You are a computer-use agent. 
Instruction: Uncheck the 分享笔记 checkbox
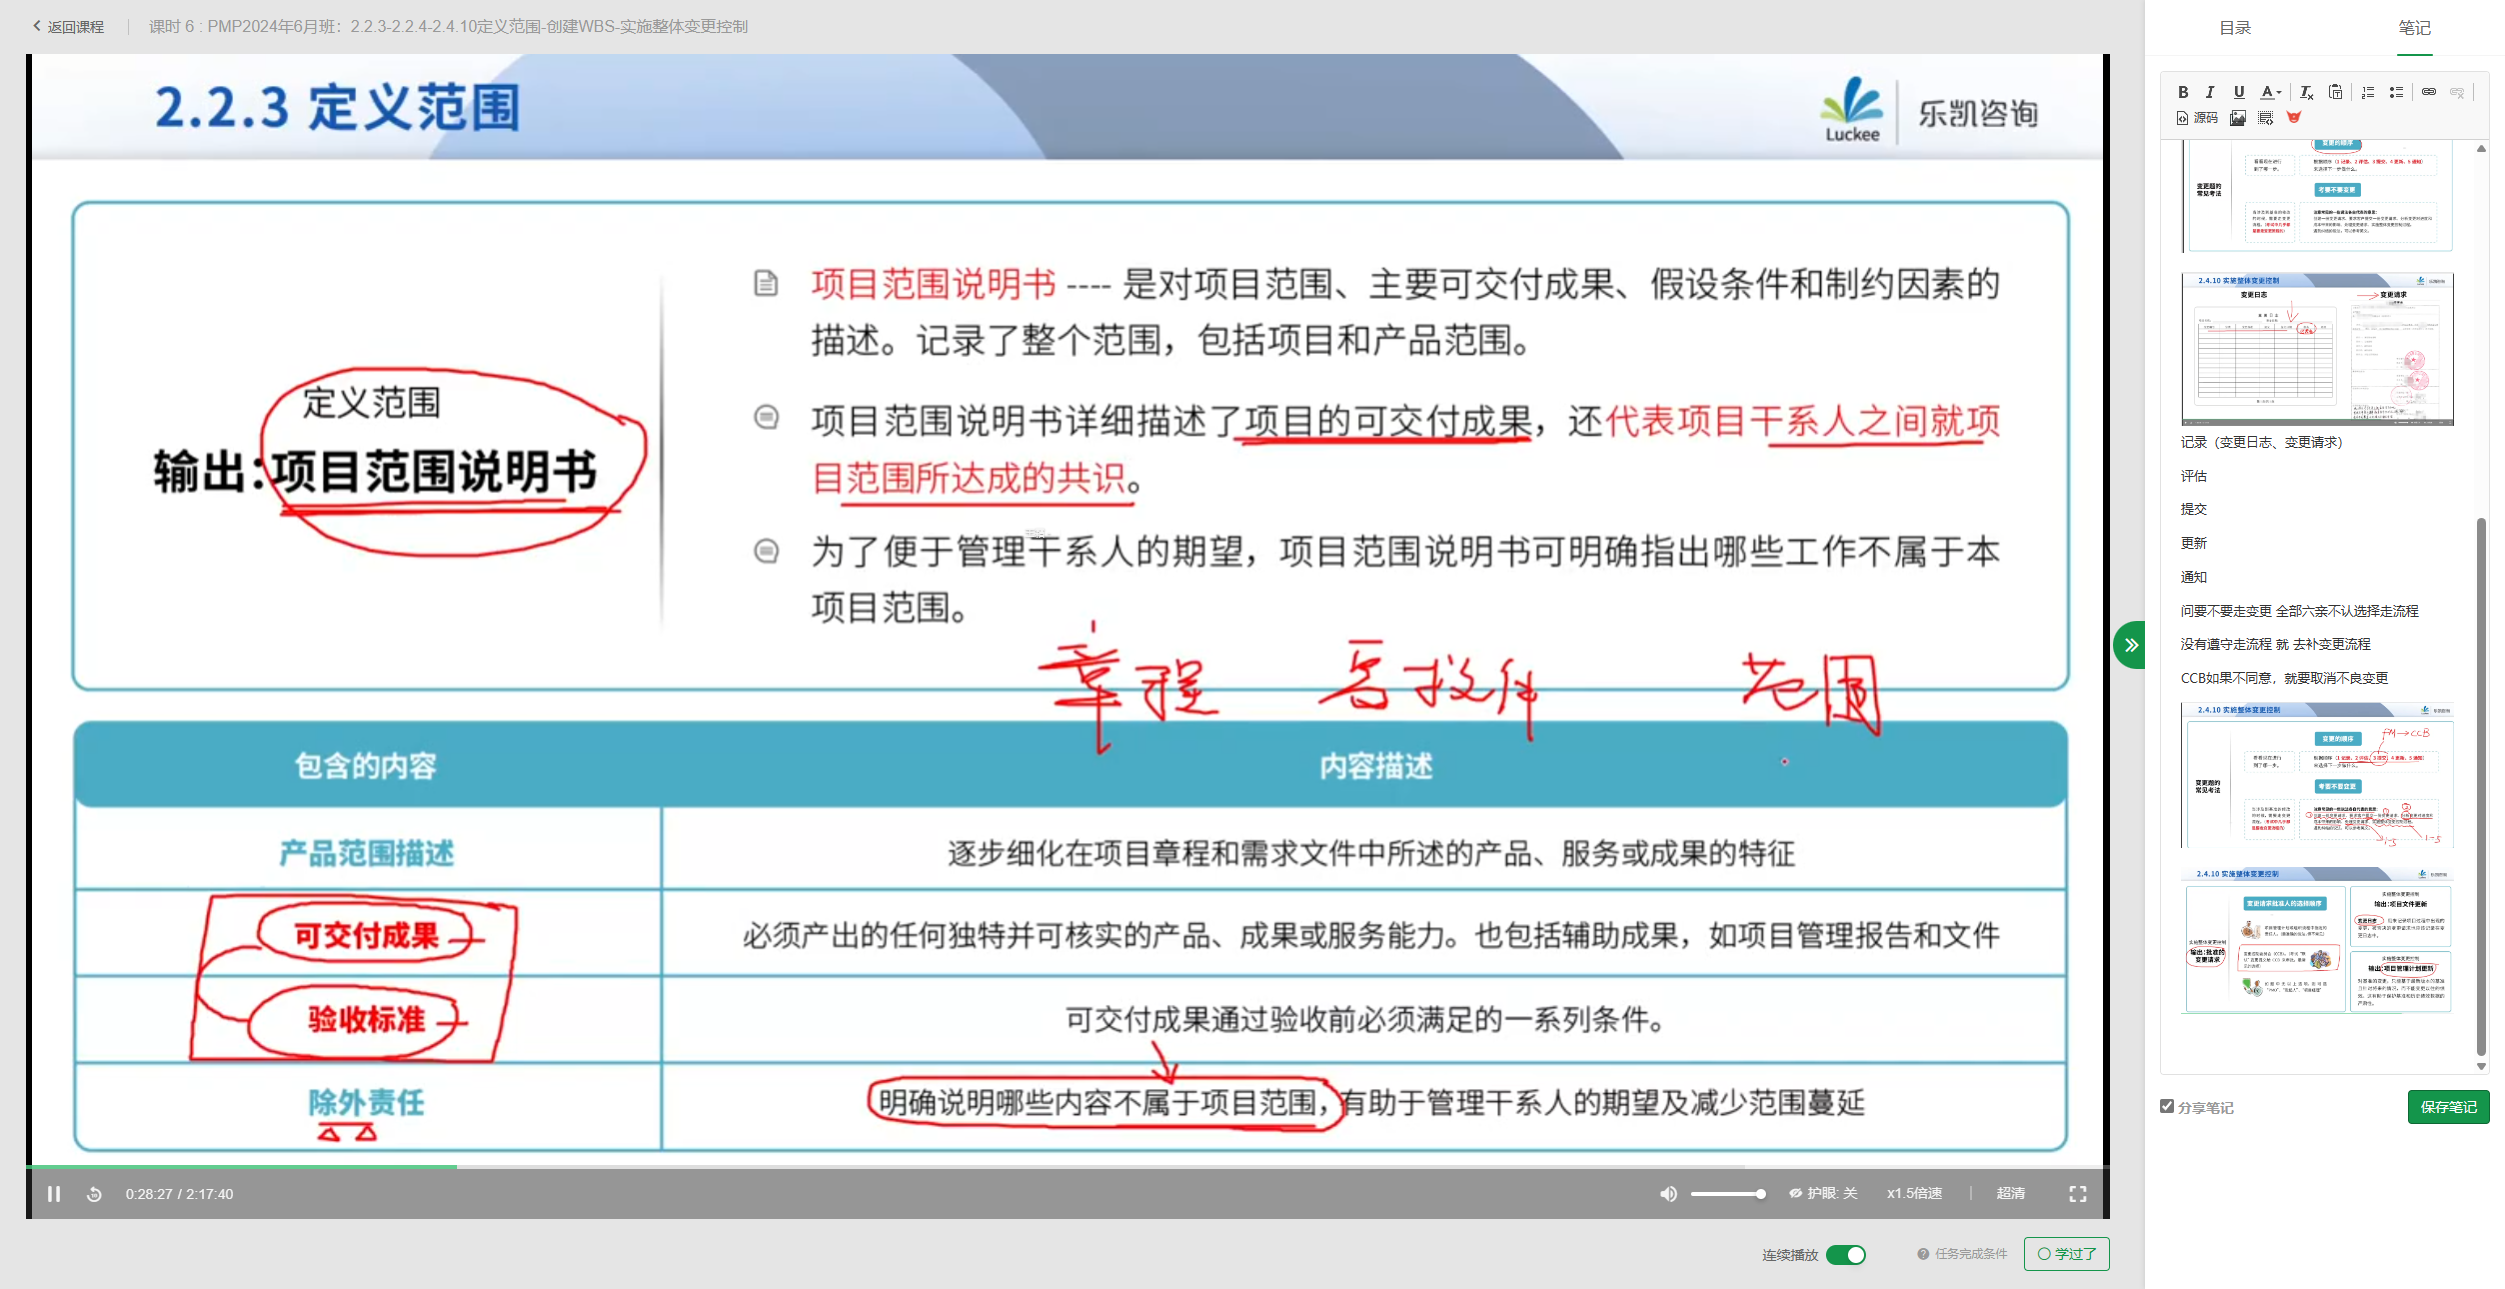click(x=2167, y=1106)
